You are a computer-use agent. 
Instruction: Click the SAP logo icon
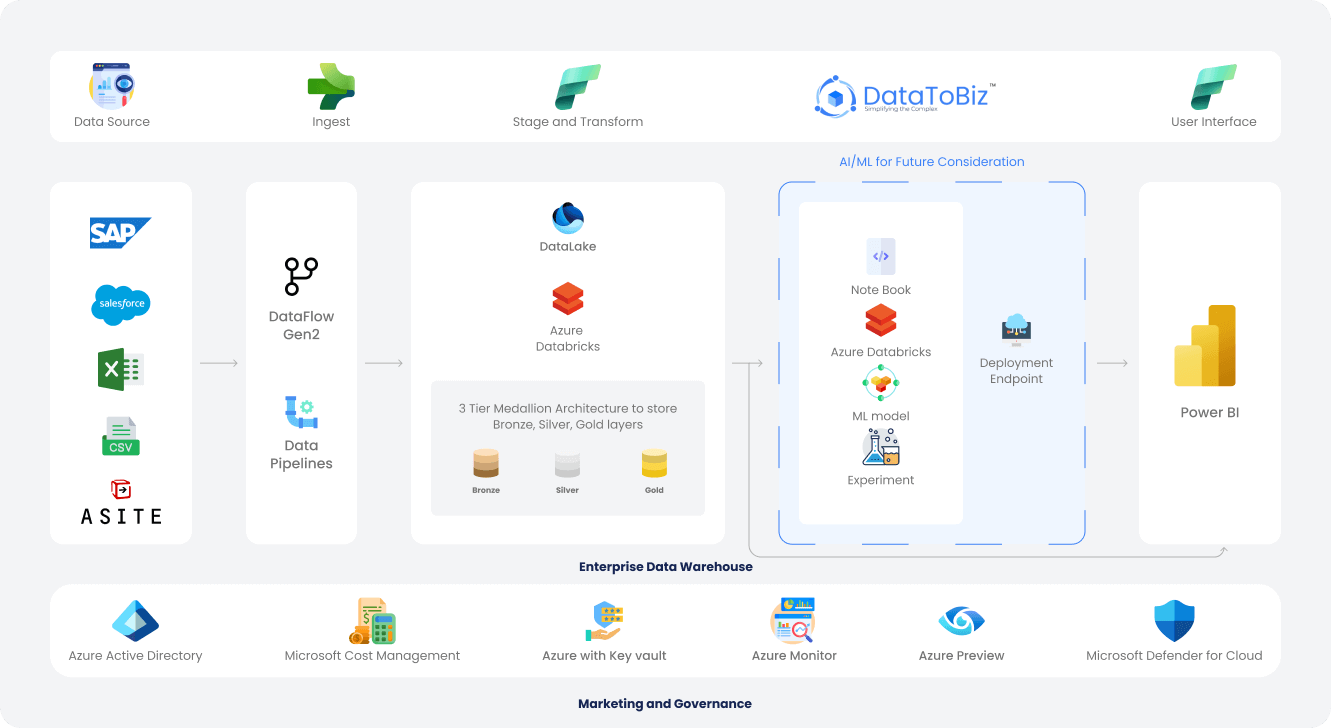click(x=120, y=234)
